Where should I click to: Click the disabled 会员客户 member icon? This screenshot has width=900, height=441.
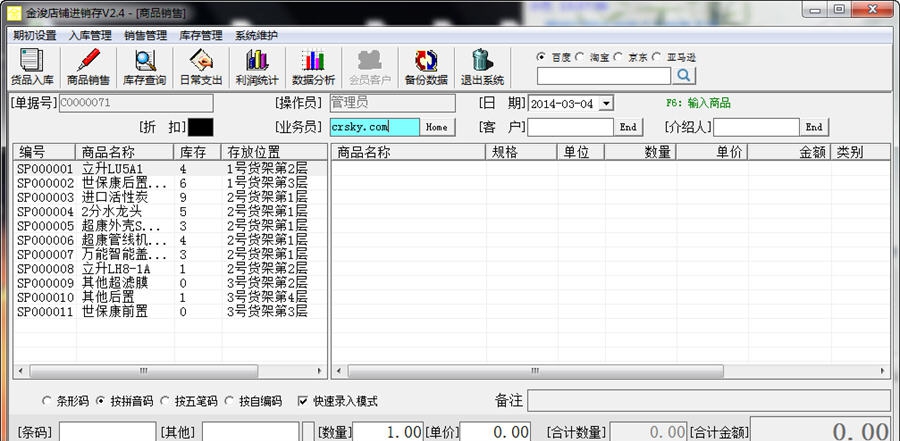[x=370, y=67]
